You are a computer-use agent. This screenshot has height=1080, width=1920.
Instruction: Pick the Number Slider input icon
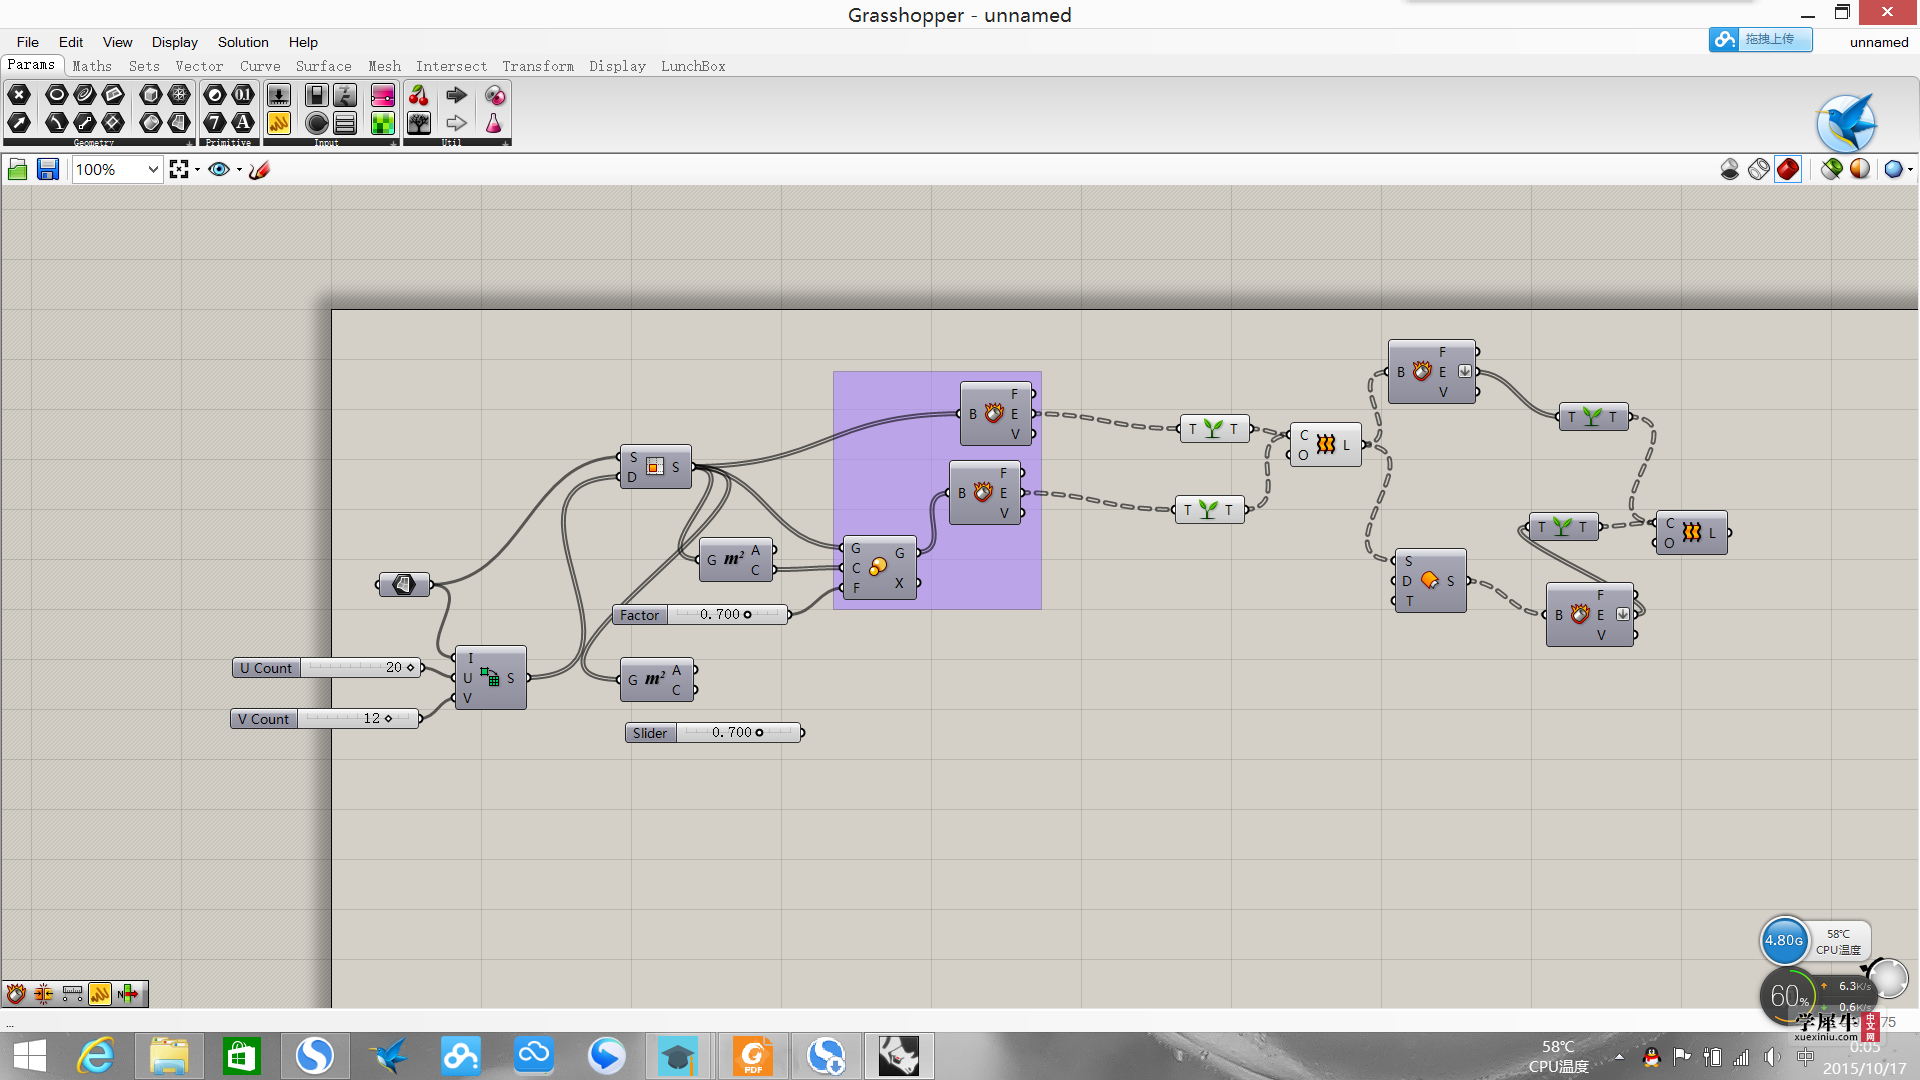click(279, 95)
